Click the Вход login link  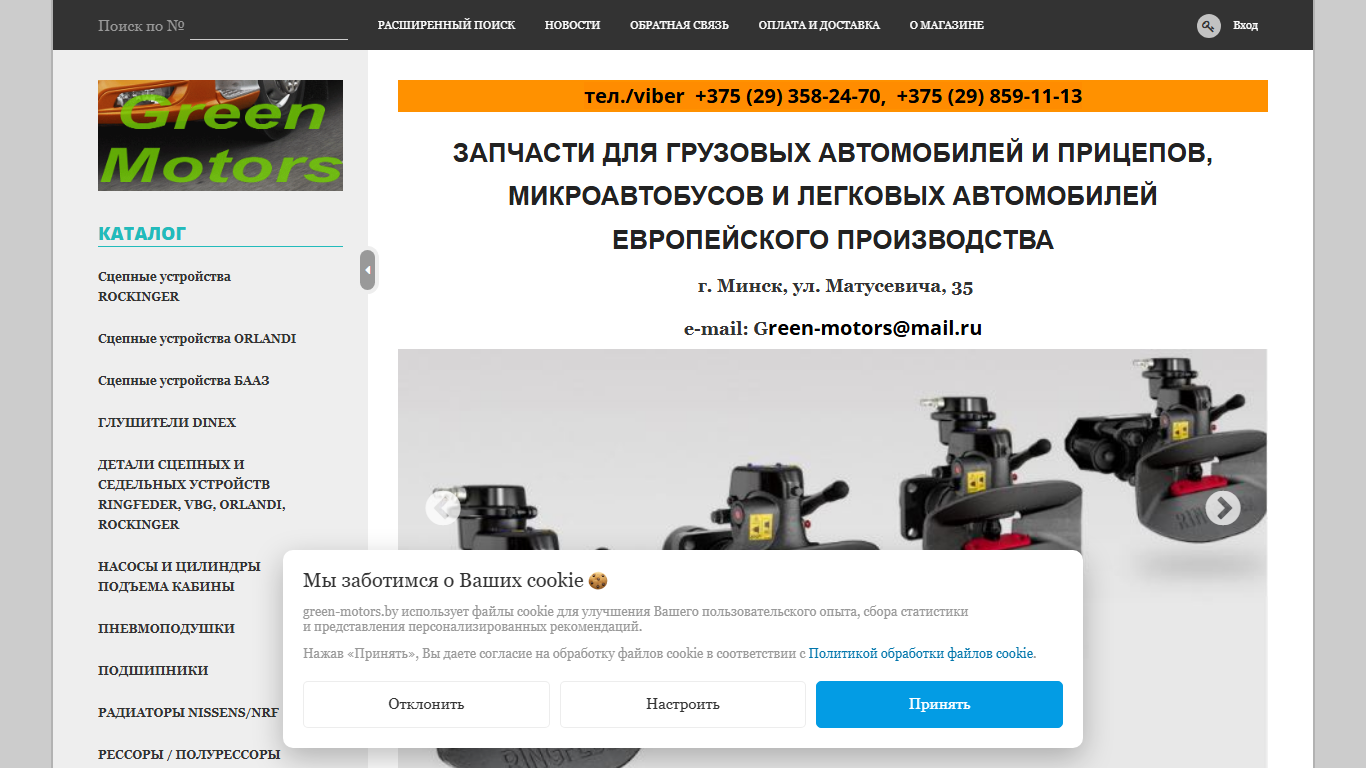[x=1245, y=25]
